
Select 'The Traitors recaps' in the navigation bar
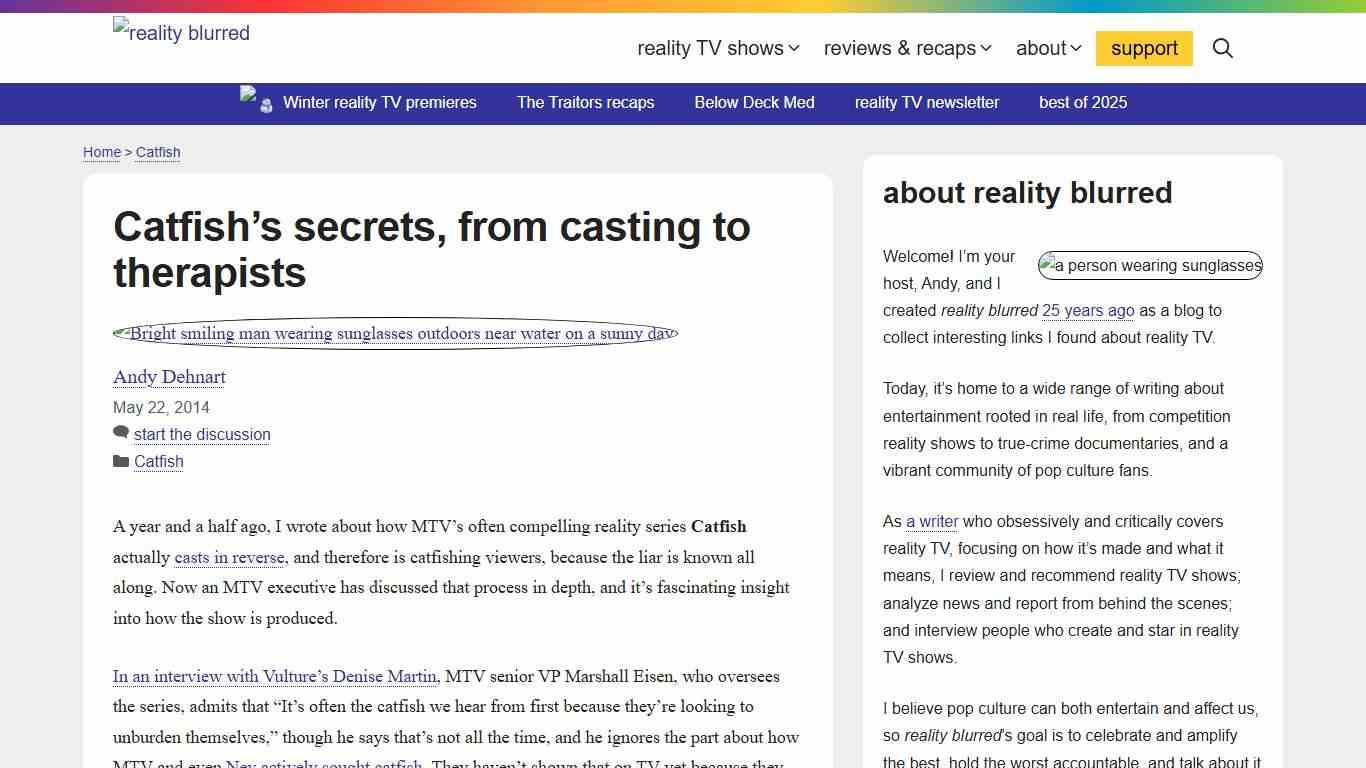(x=585, y=102)
